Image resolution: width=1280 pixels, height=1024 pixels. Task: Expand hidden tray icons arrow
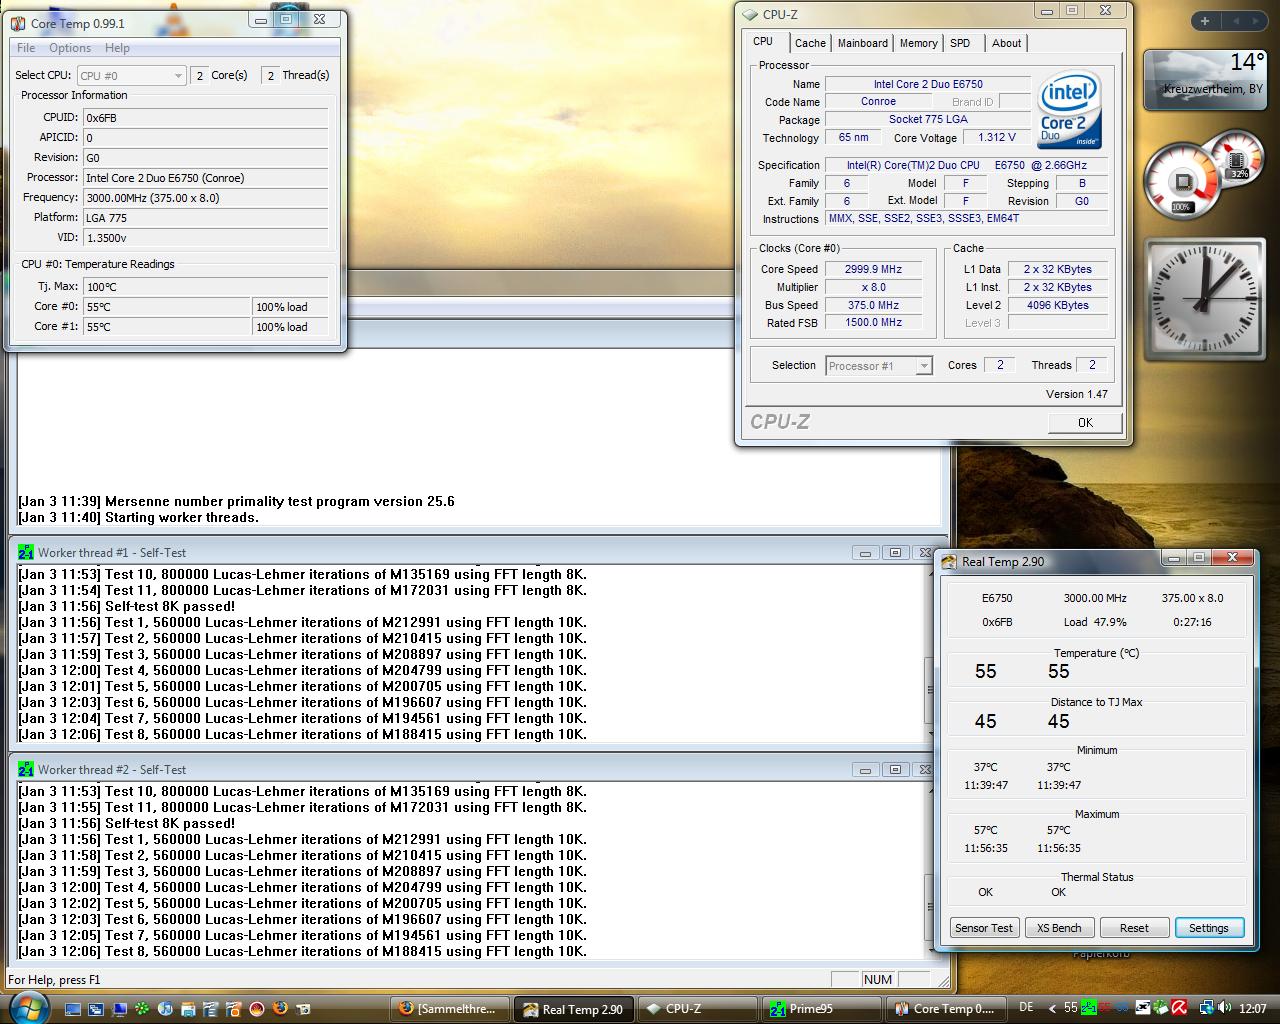click(x=1052, y=1008)
